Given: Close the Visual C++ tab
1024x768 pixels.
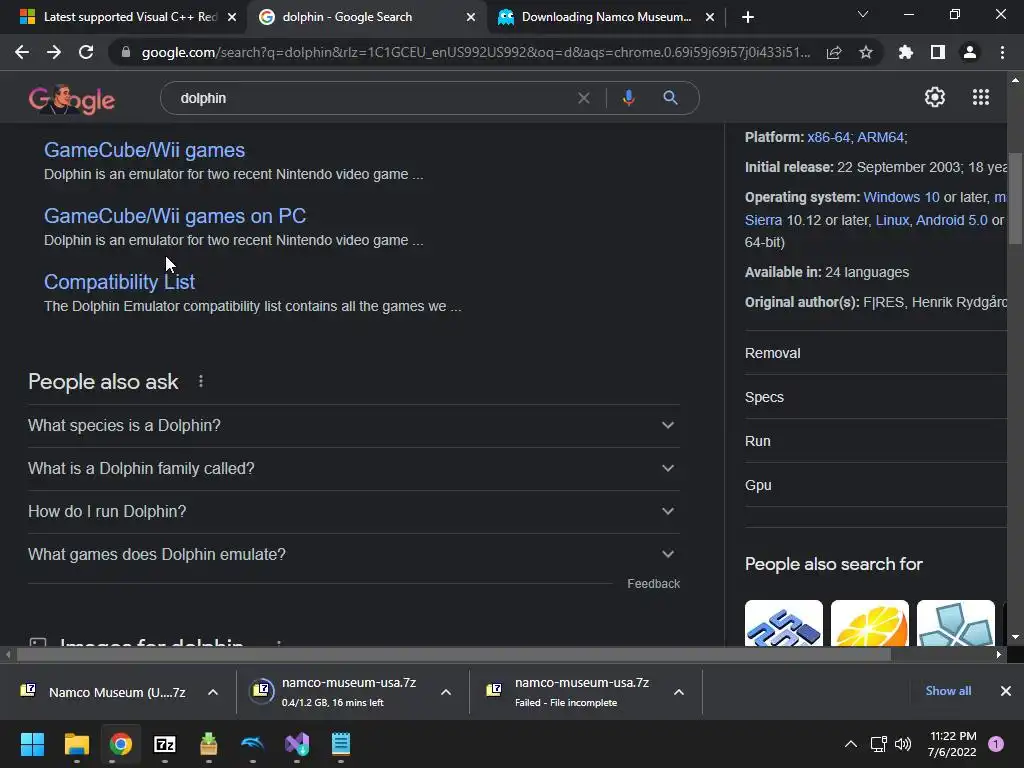Looking at the screenshot, I should (232, 17).
